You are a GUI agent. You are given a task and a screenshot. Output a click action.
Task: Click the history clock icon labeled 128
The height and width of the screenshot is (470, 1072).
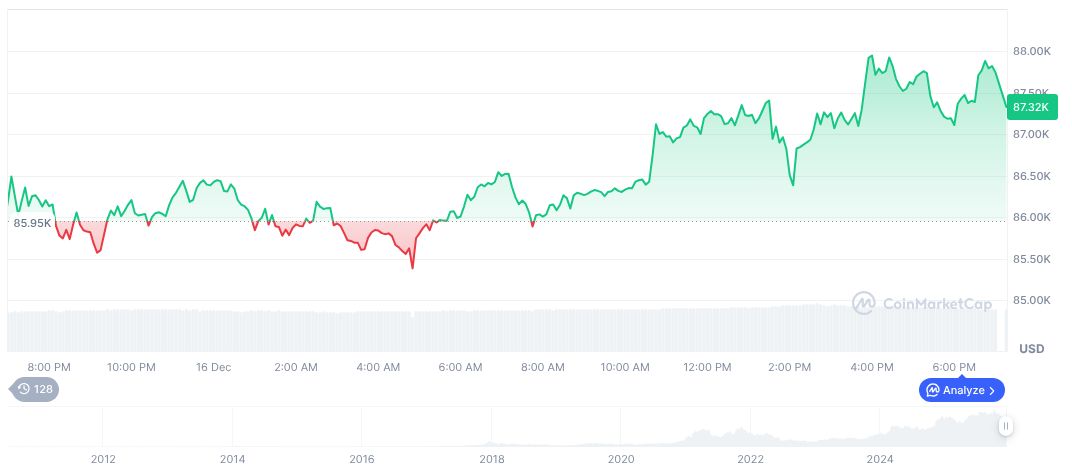[x=35, y=389]
